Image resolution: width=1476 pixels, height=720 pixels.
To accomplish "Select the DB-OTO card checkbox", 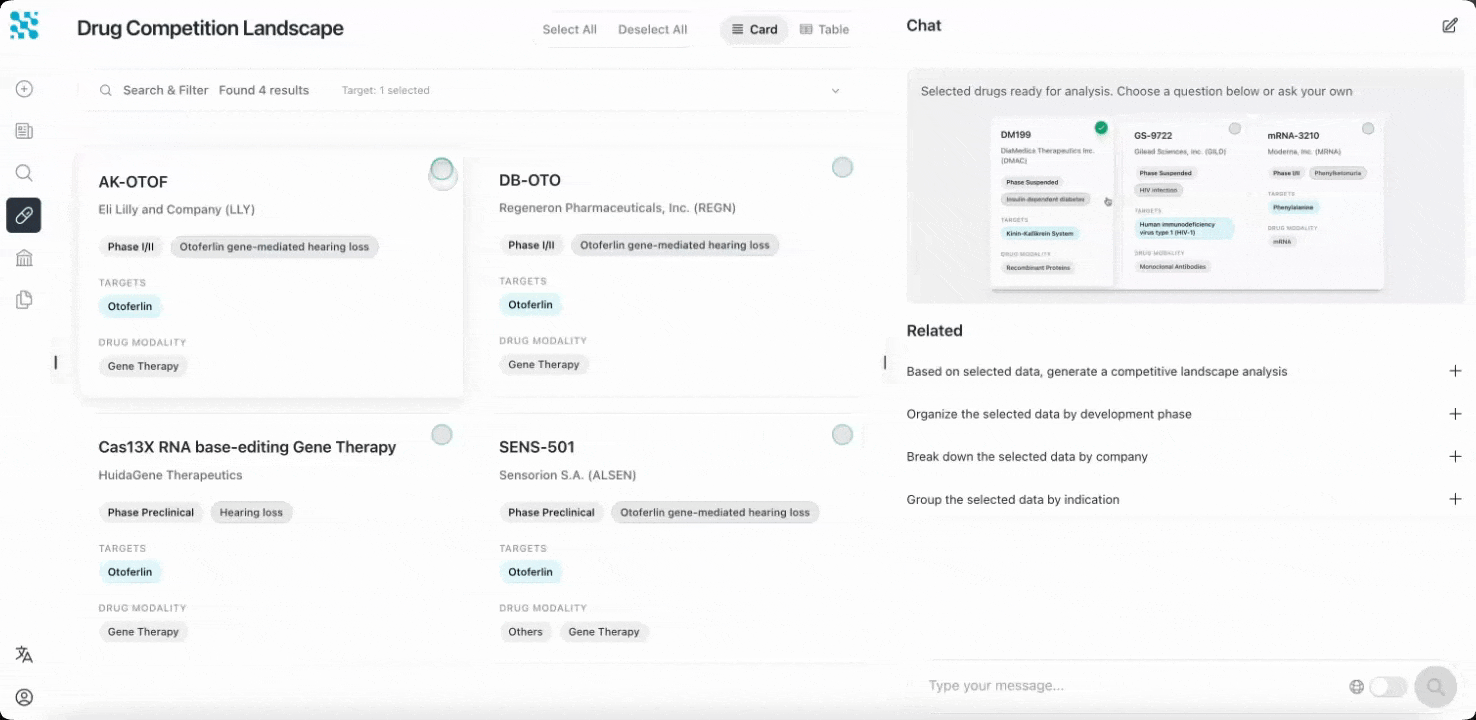I will [843, 167].
